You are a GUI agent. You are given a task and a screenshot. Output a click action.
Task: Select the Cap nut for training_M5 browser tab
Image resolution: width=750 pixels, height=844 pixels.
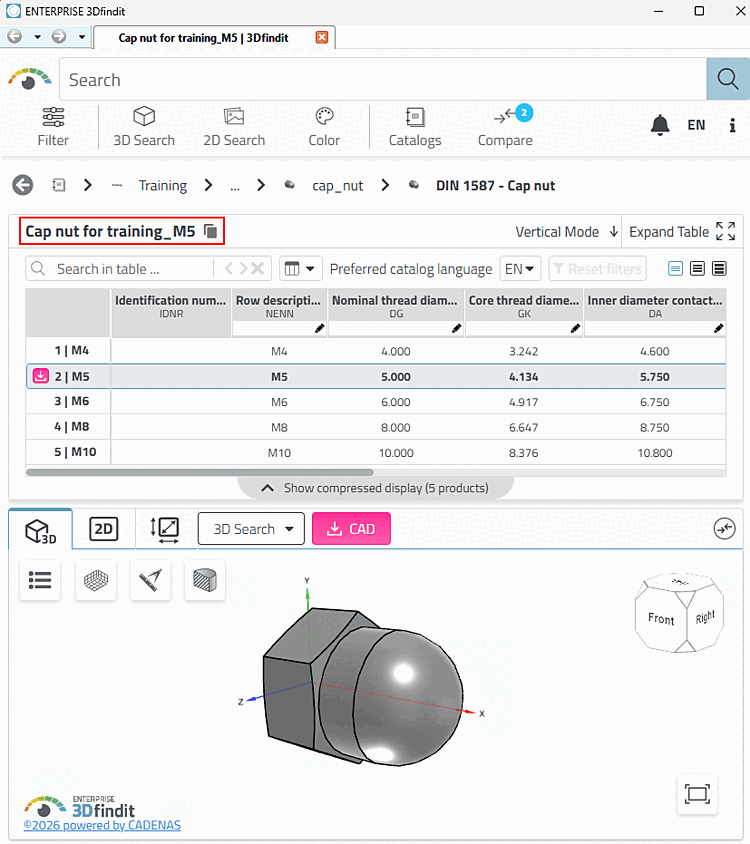pos(204,38)
